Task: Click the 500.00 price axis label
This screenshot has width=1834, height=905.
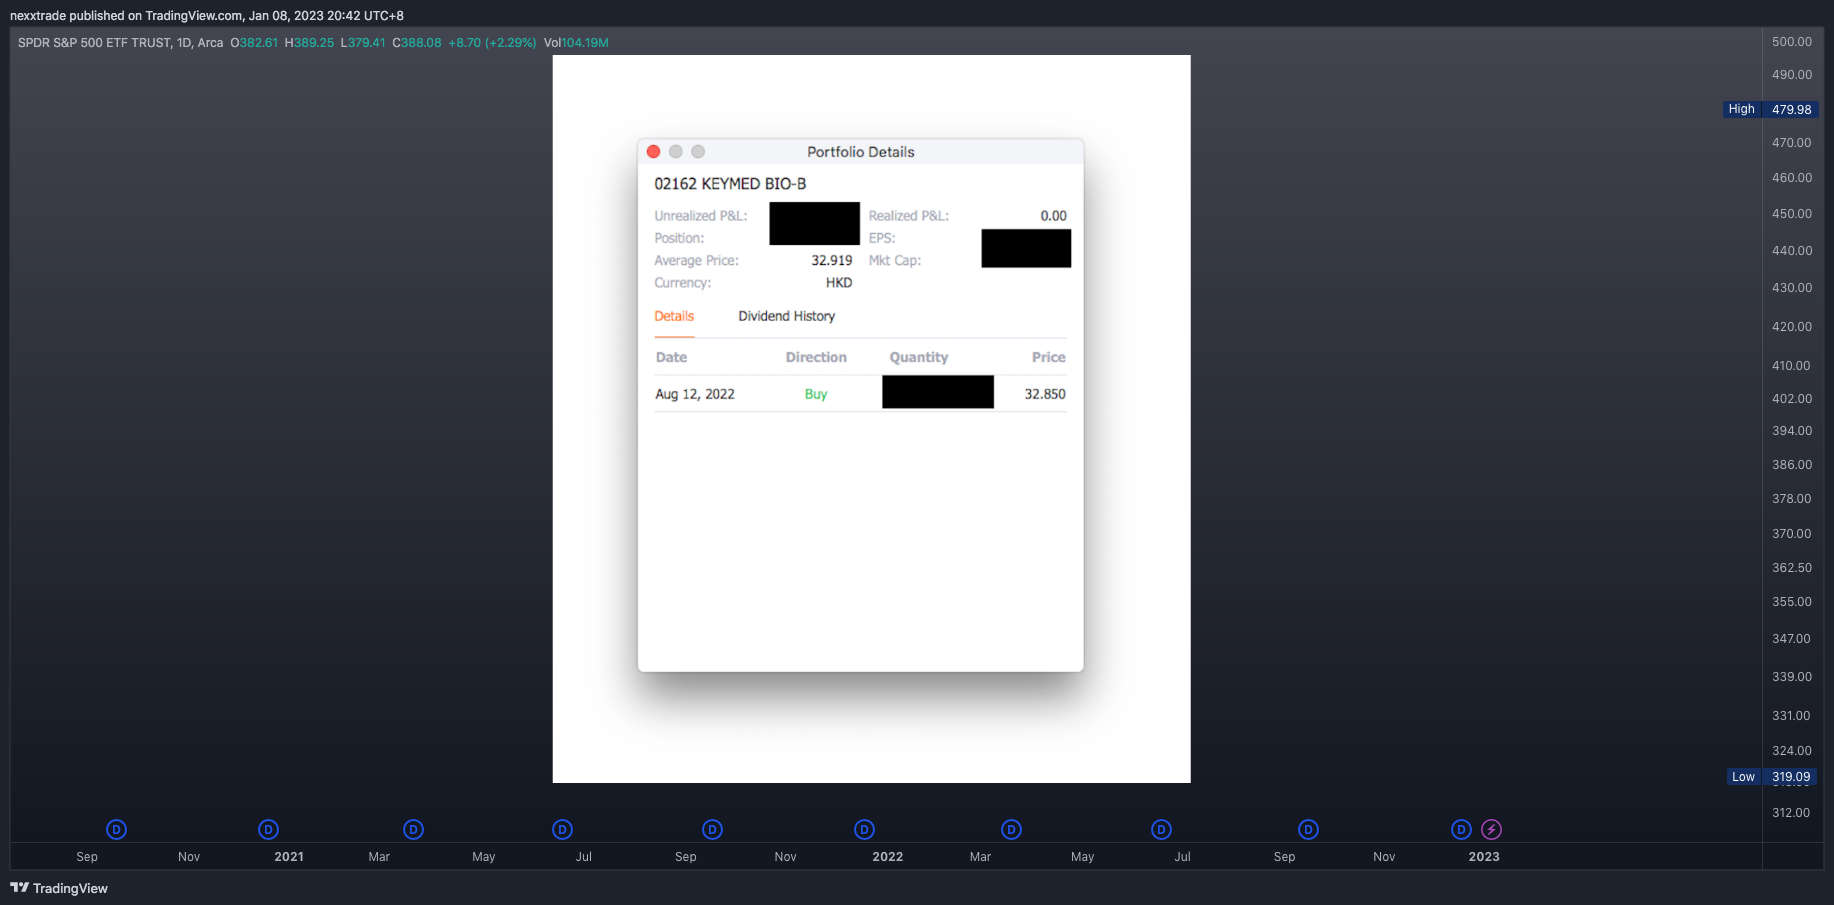Action: click(x=1791, y=42)
